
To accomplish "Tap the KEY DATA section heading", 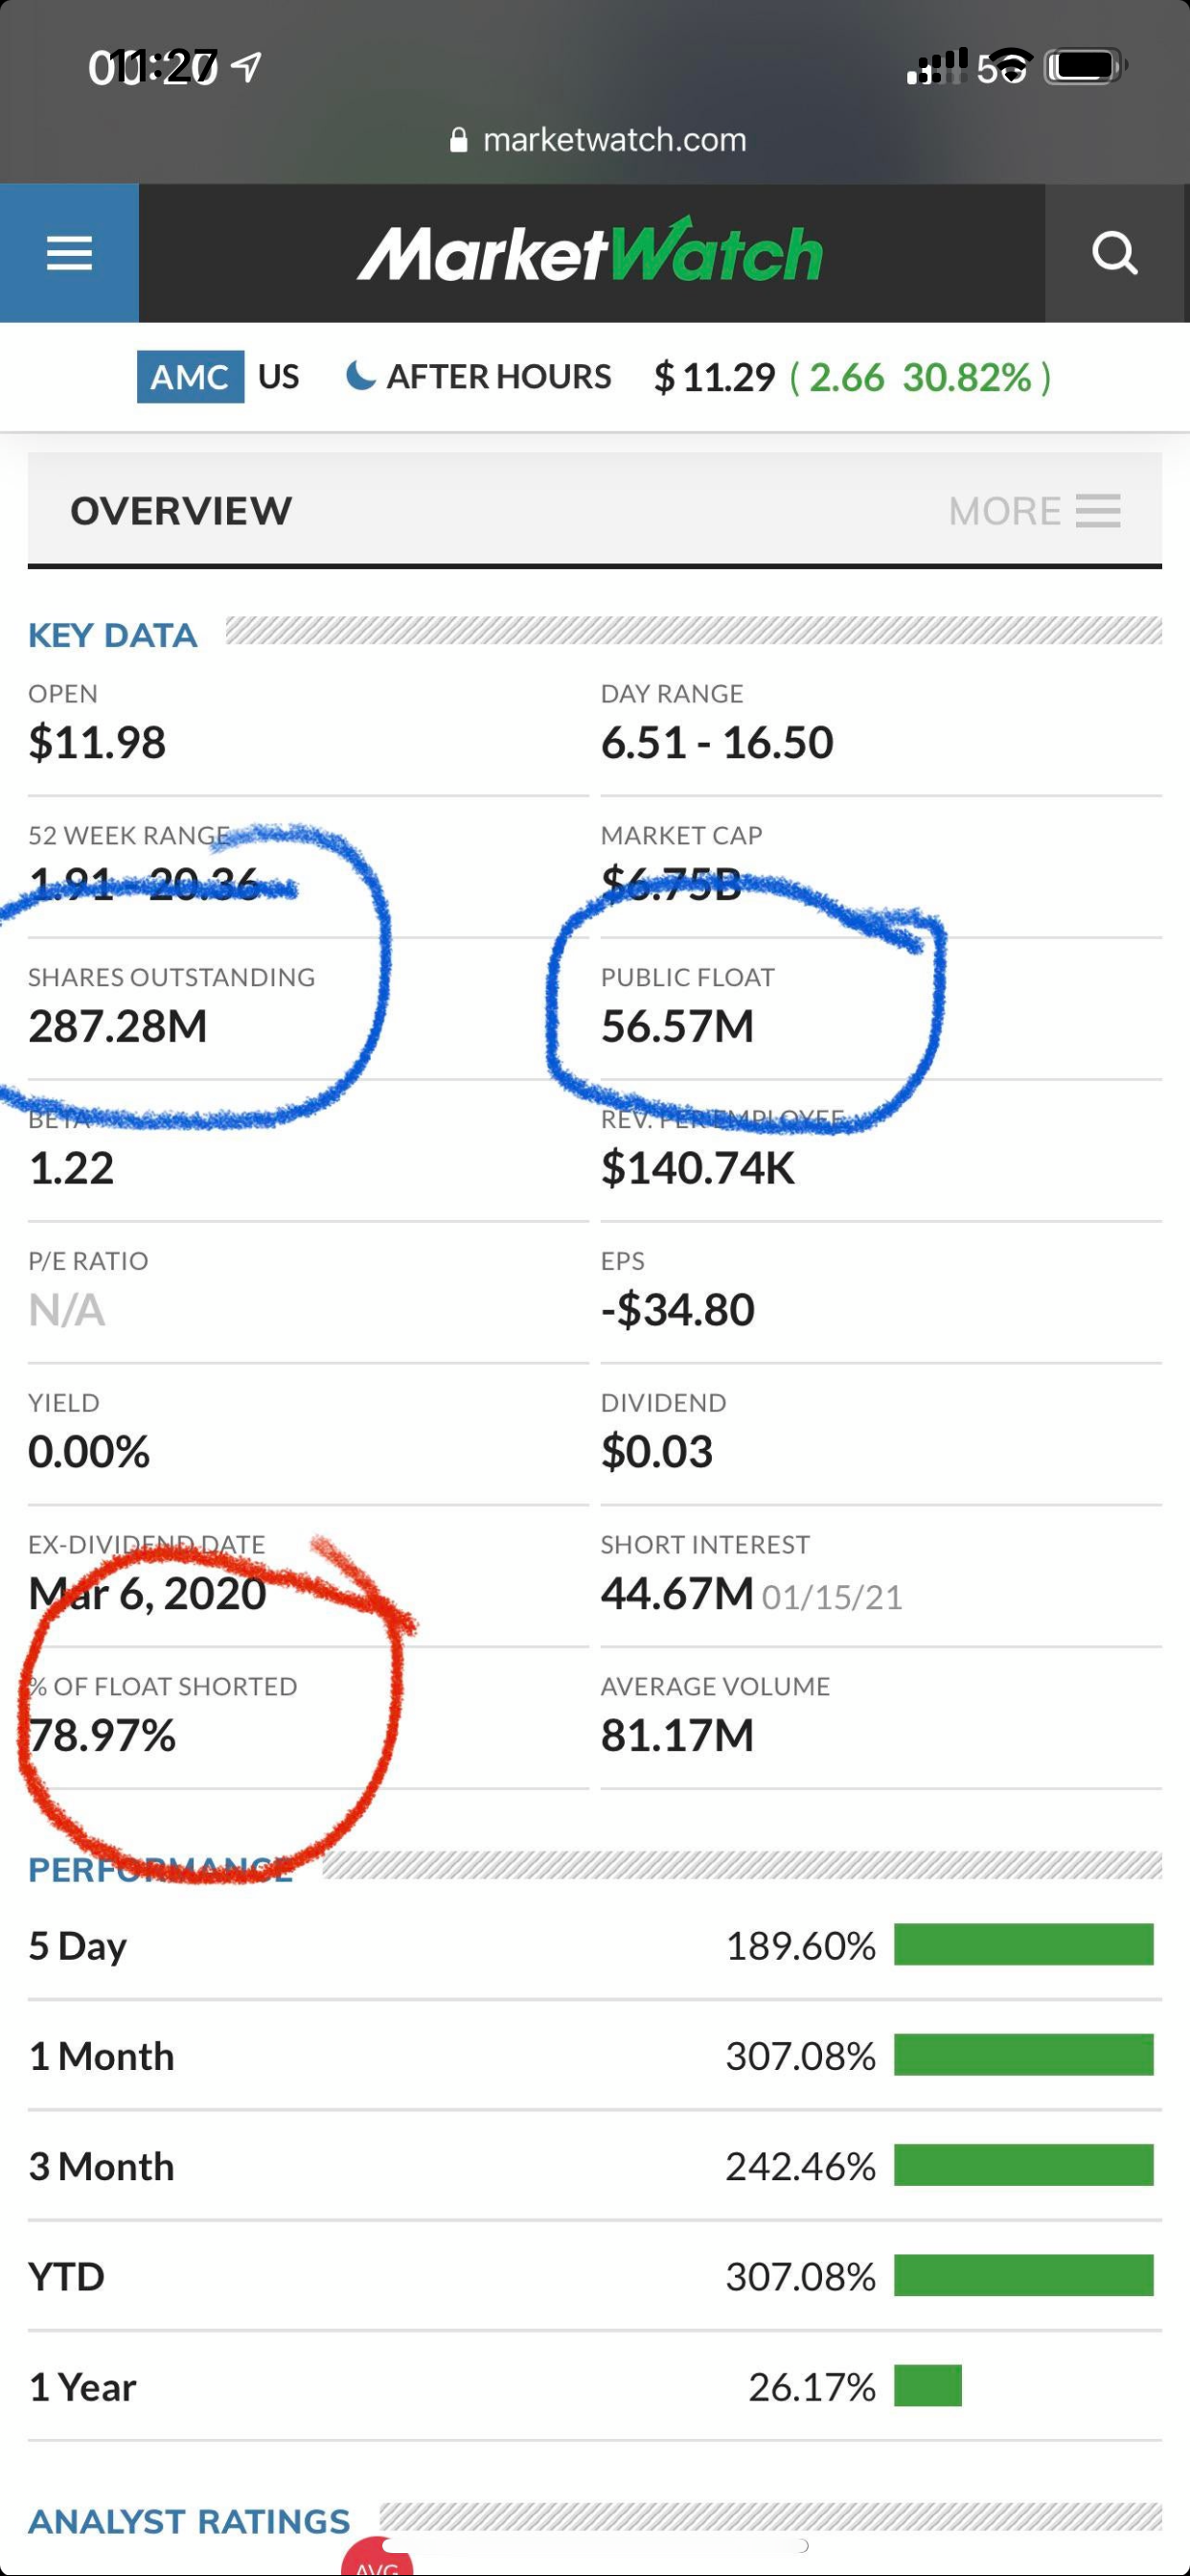I will pos(113,635).
